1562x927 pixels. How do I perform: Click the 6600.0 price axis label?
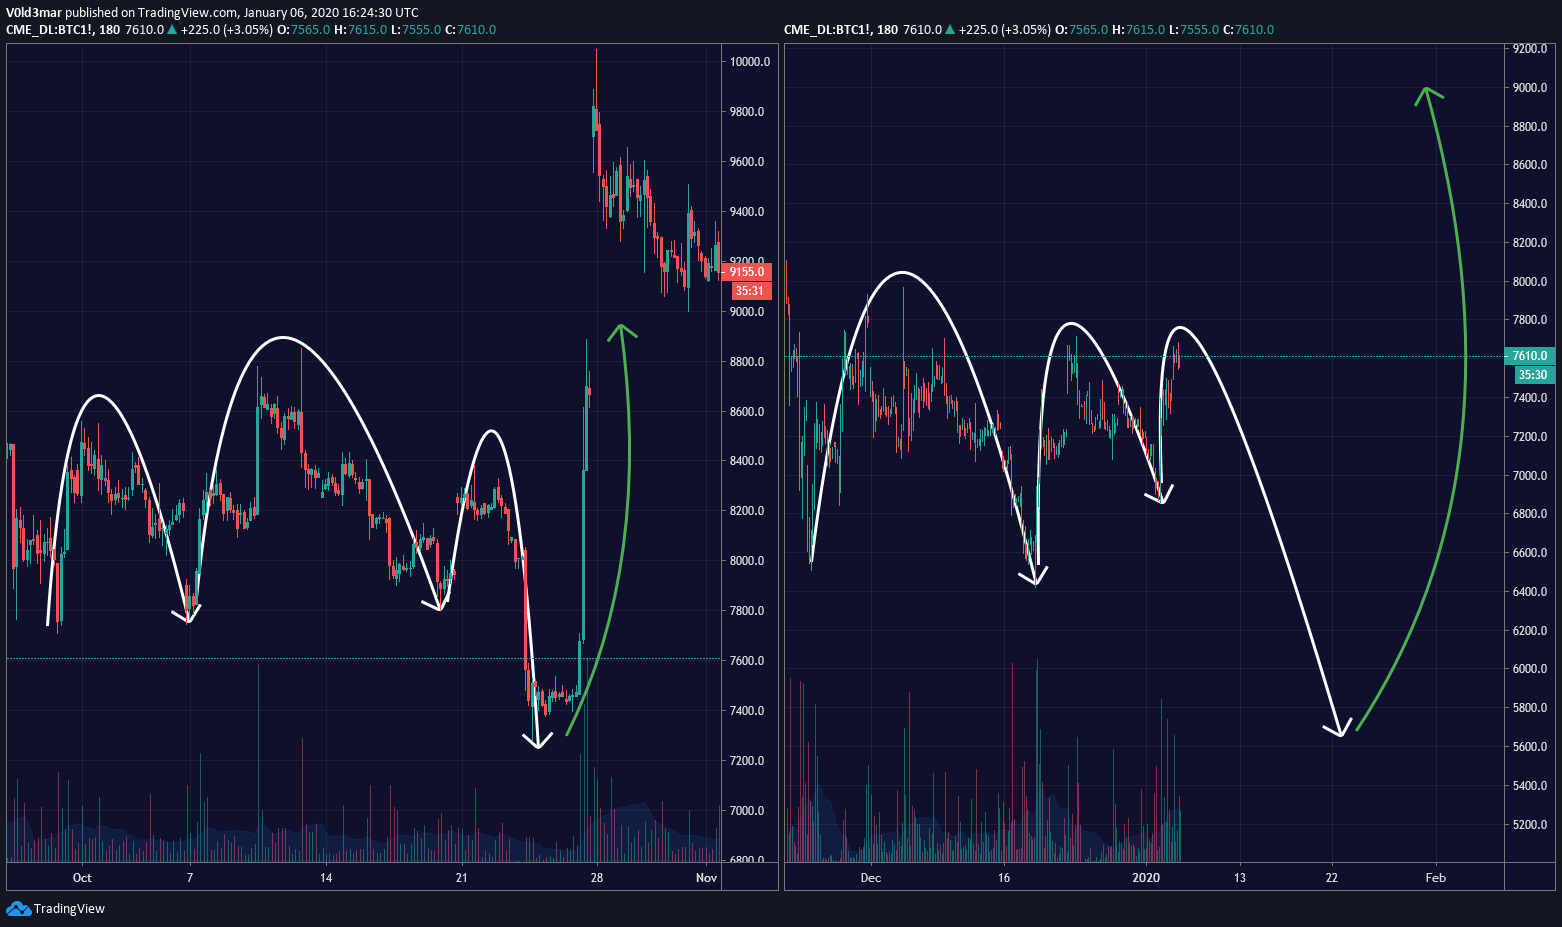(1530, 553)
